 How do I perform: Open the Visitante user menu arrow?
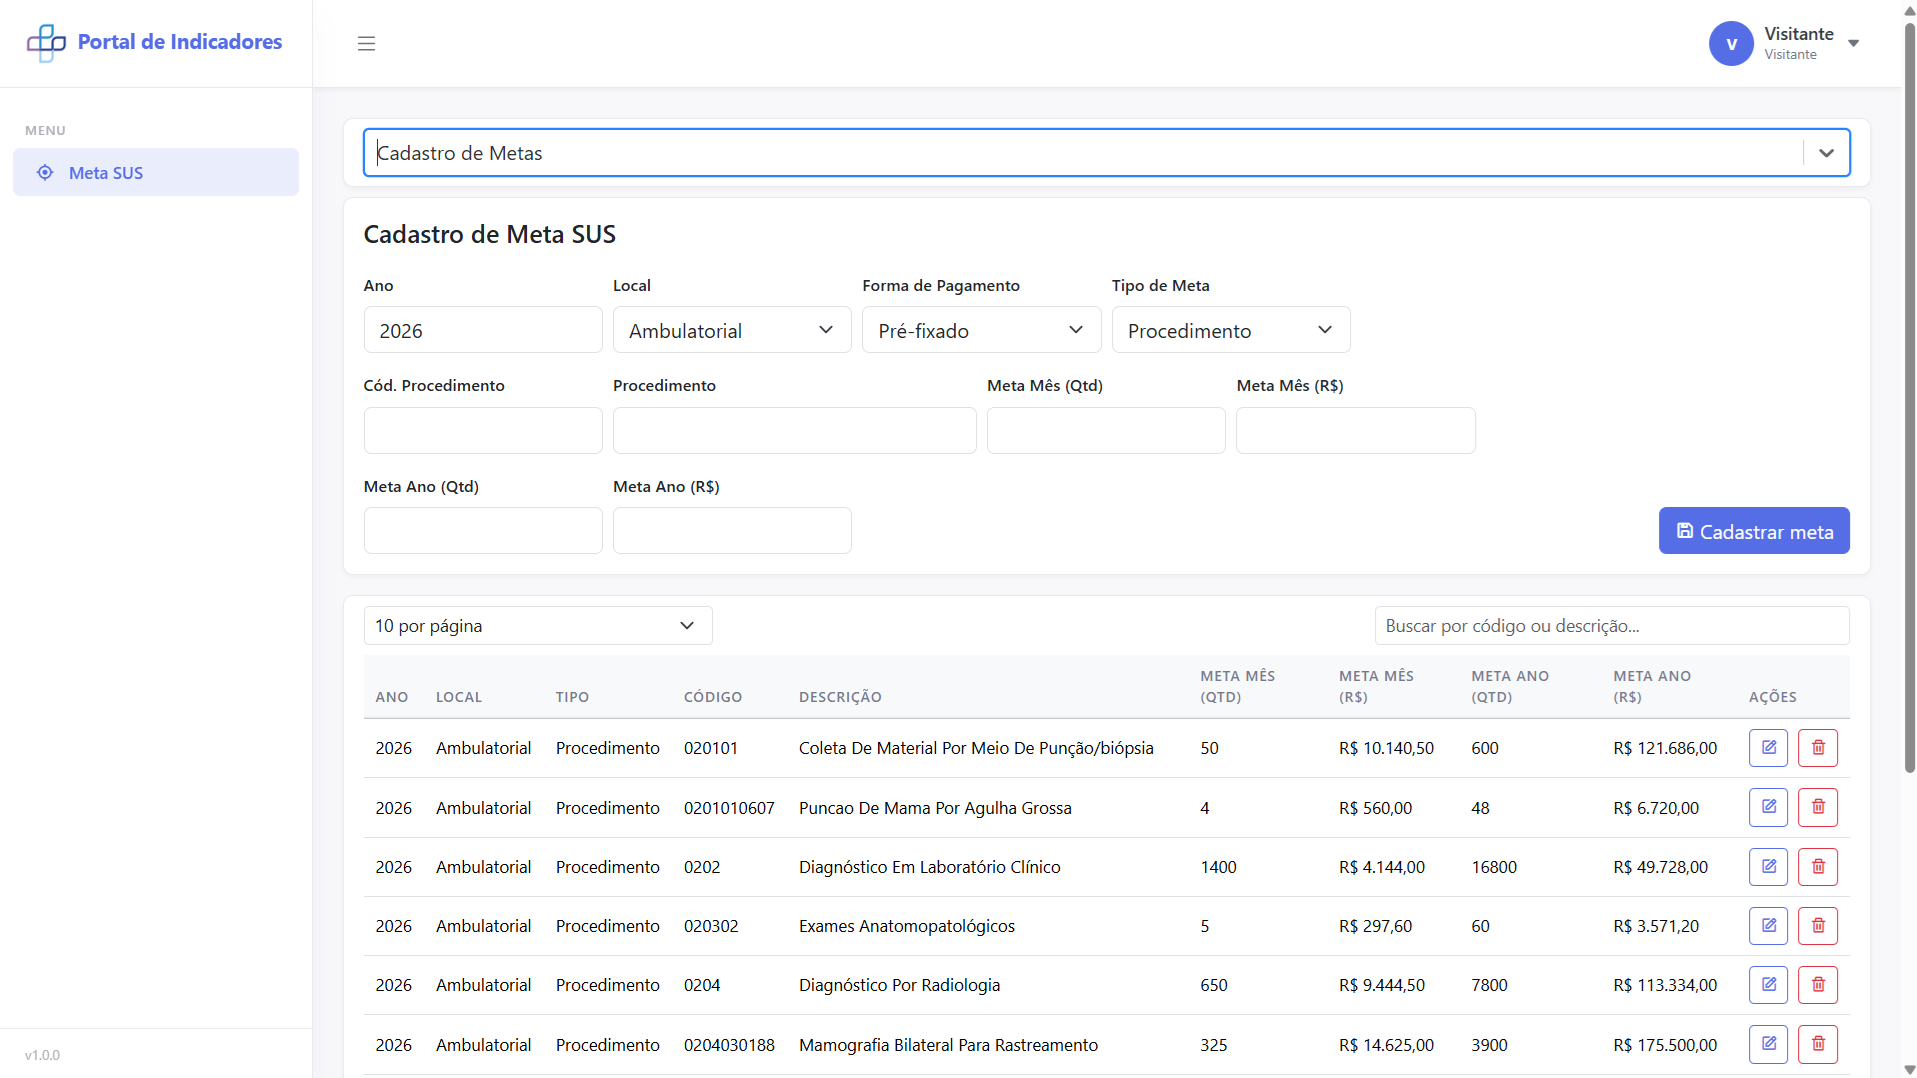click(x=1853, y=43)
